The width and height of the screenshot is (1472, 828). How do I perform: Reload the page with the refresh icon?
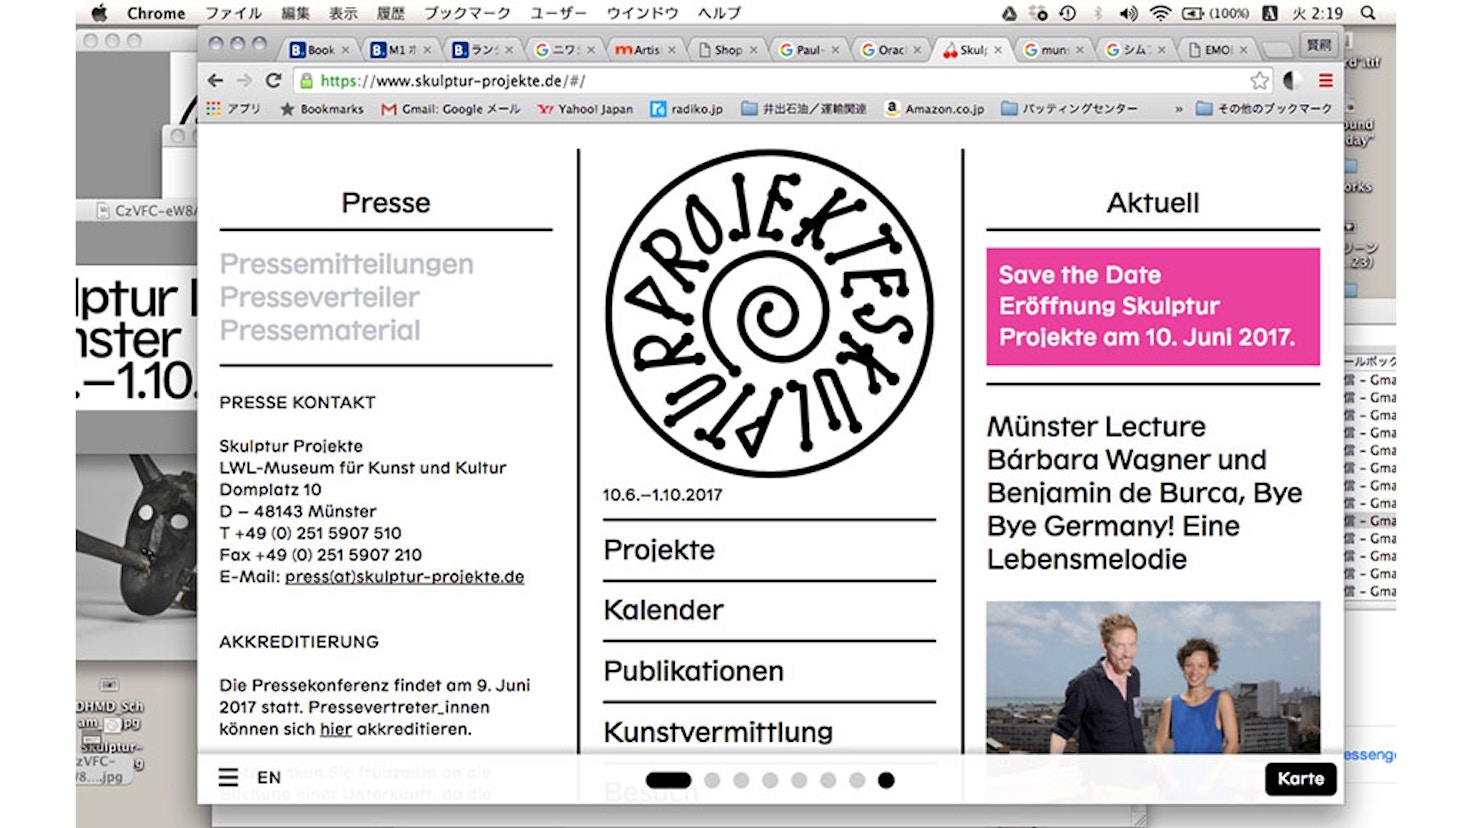click(x=273, y=80)
